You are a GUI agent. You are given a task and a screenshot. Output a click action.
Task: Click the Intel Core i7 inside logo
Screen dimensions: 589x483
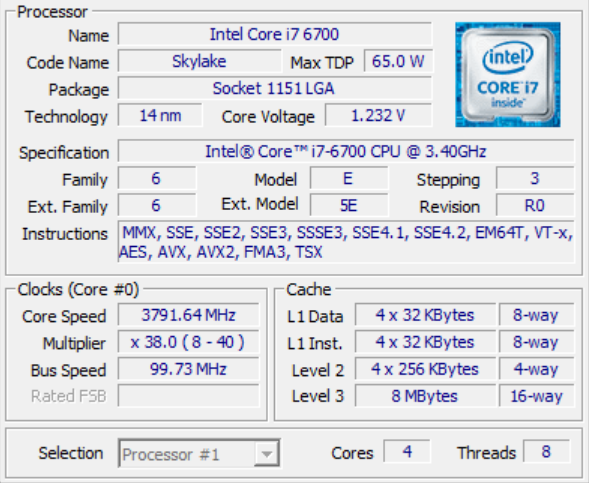(x=507, y=74)
